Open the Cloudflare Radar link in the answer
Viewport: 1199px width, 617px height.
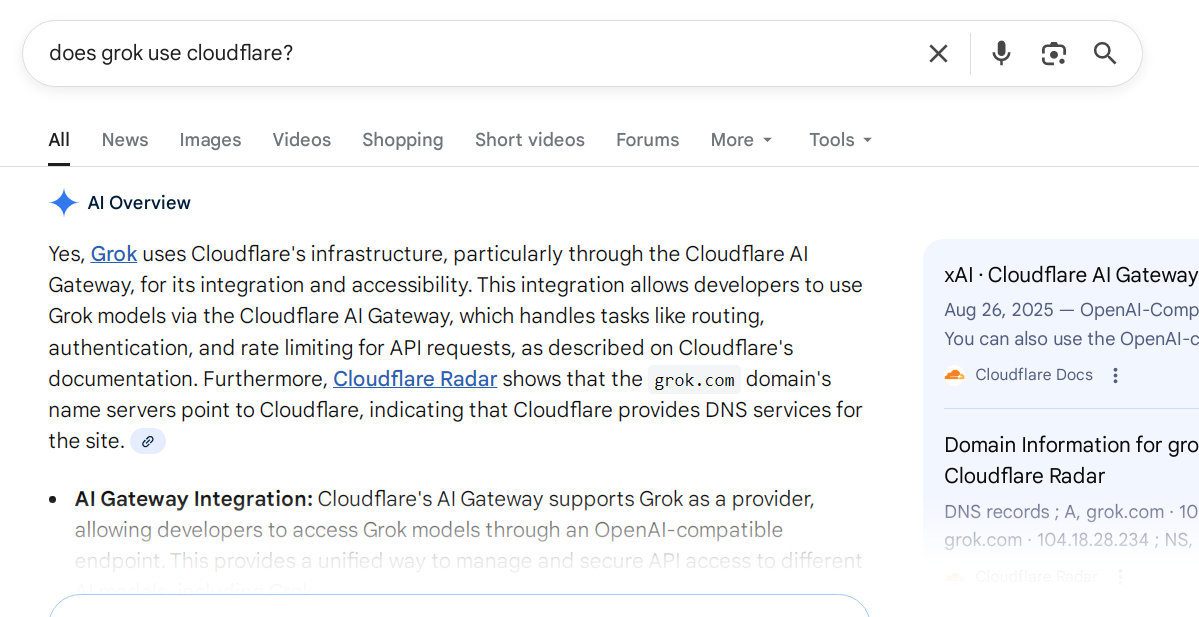tap(415, 379)
